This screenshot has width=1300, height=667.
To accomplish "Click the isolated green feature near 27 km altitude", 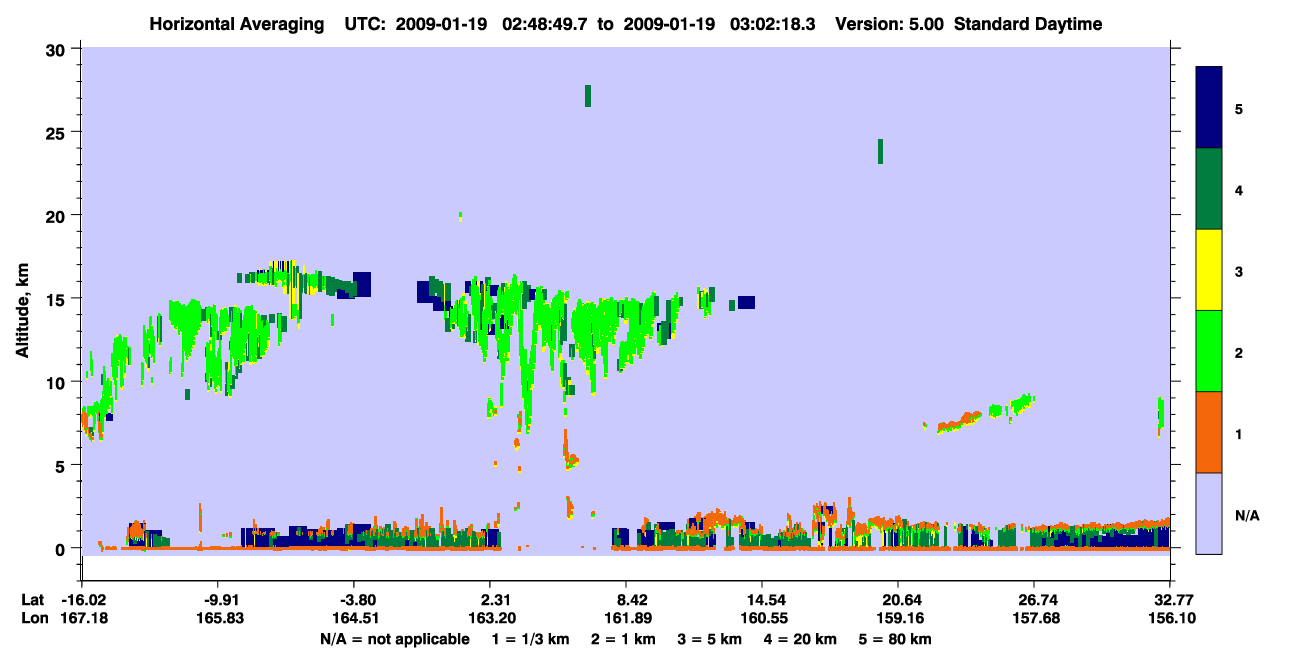I will pyautogui.click(x=588, y=96).
